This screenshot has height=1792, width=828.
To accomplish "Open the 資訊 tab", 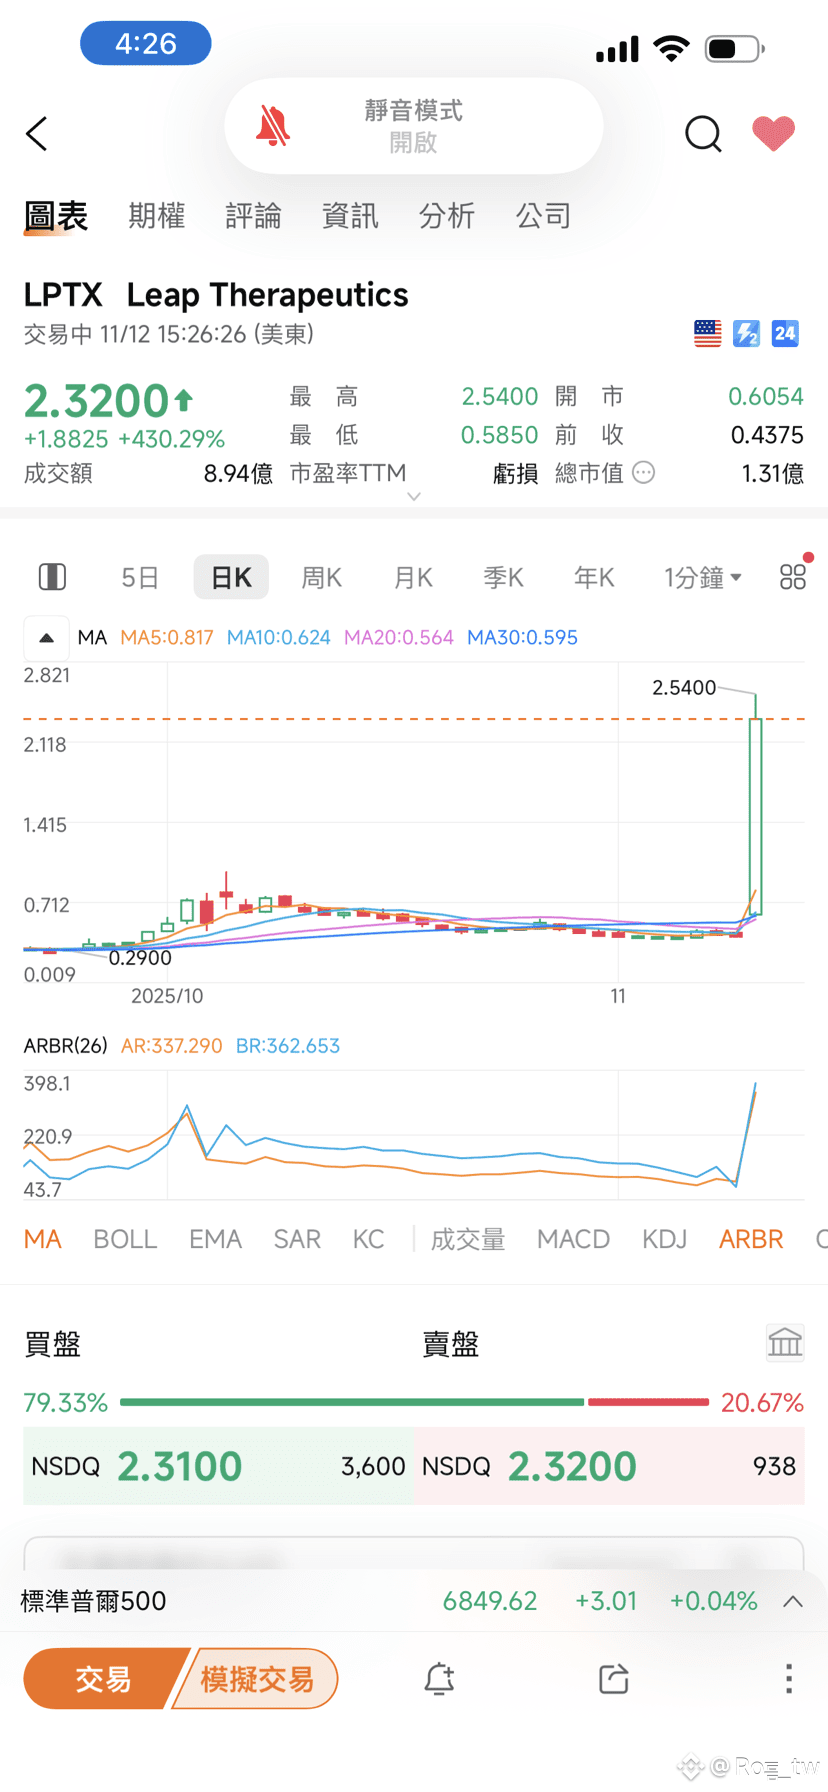I will click(x=350, y=216).
